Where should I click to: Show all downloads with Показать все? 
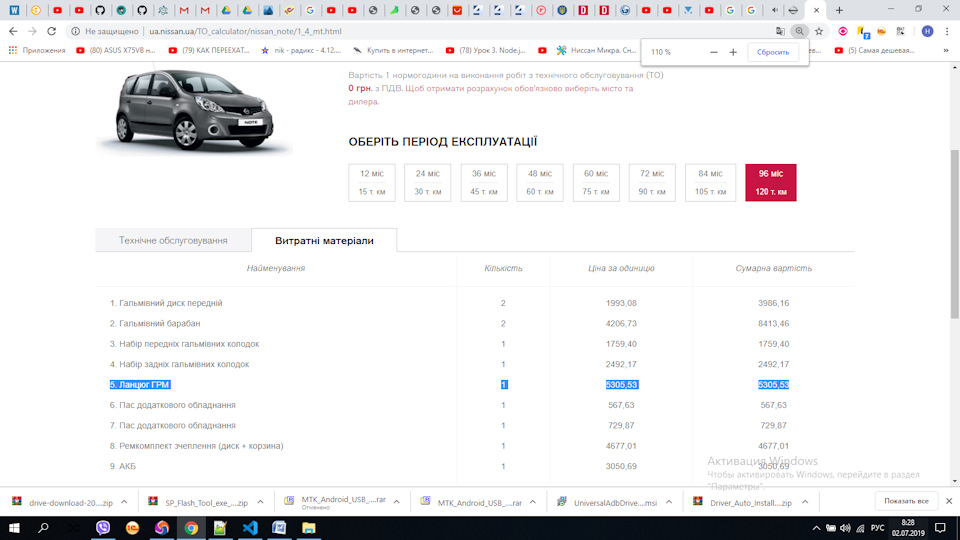coord(906,501)
